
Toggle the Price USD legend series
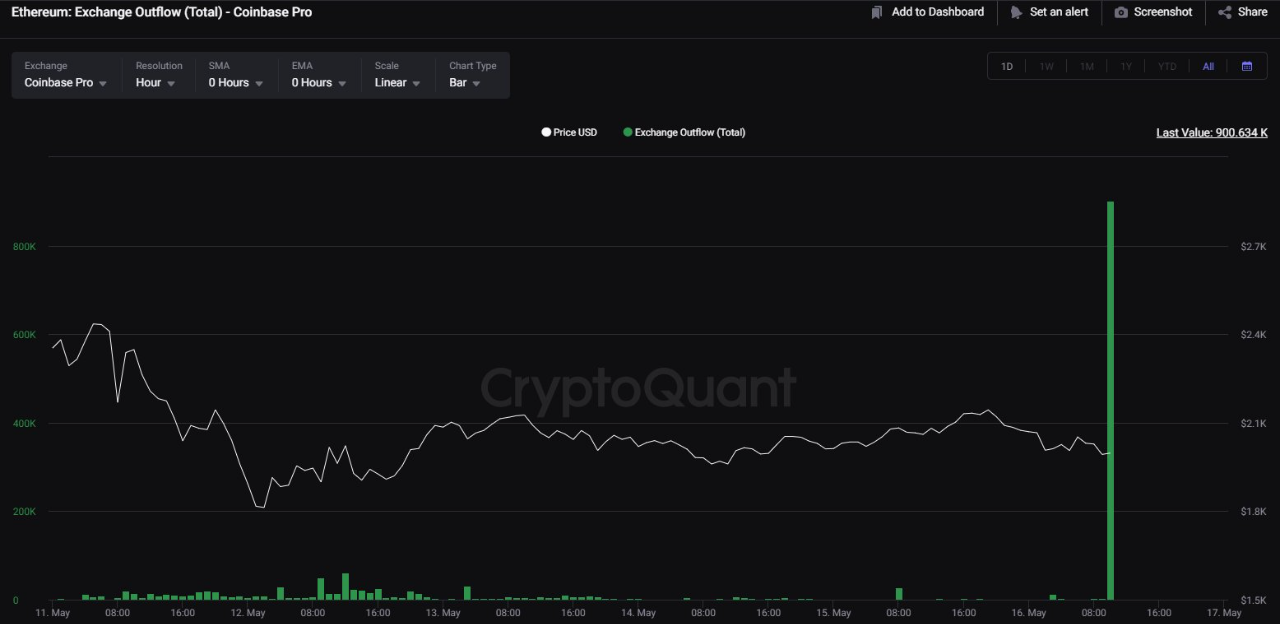click(x=569, y=132)
